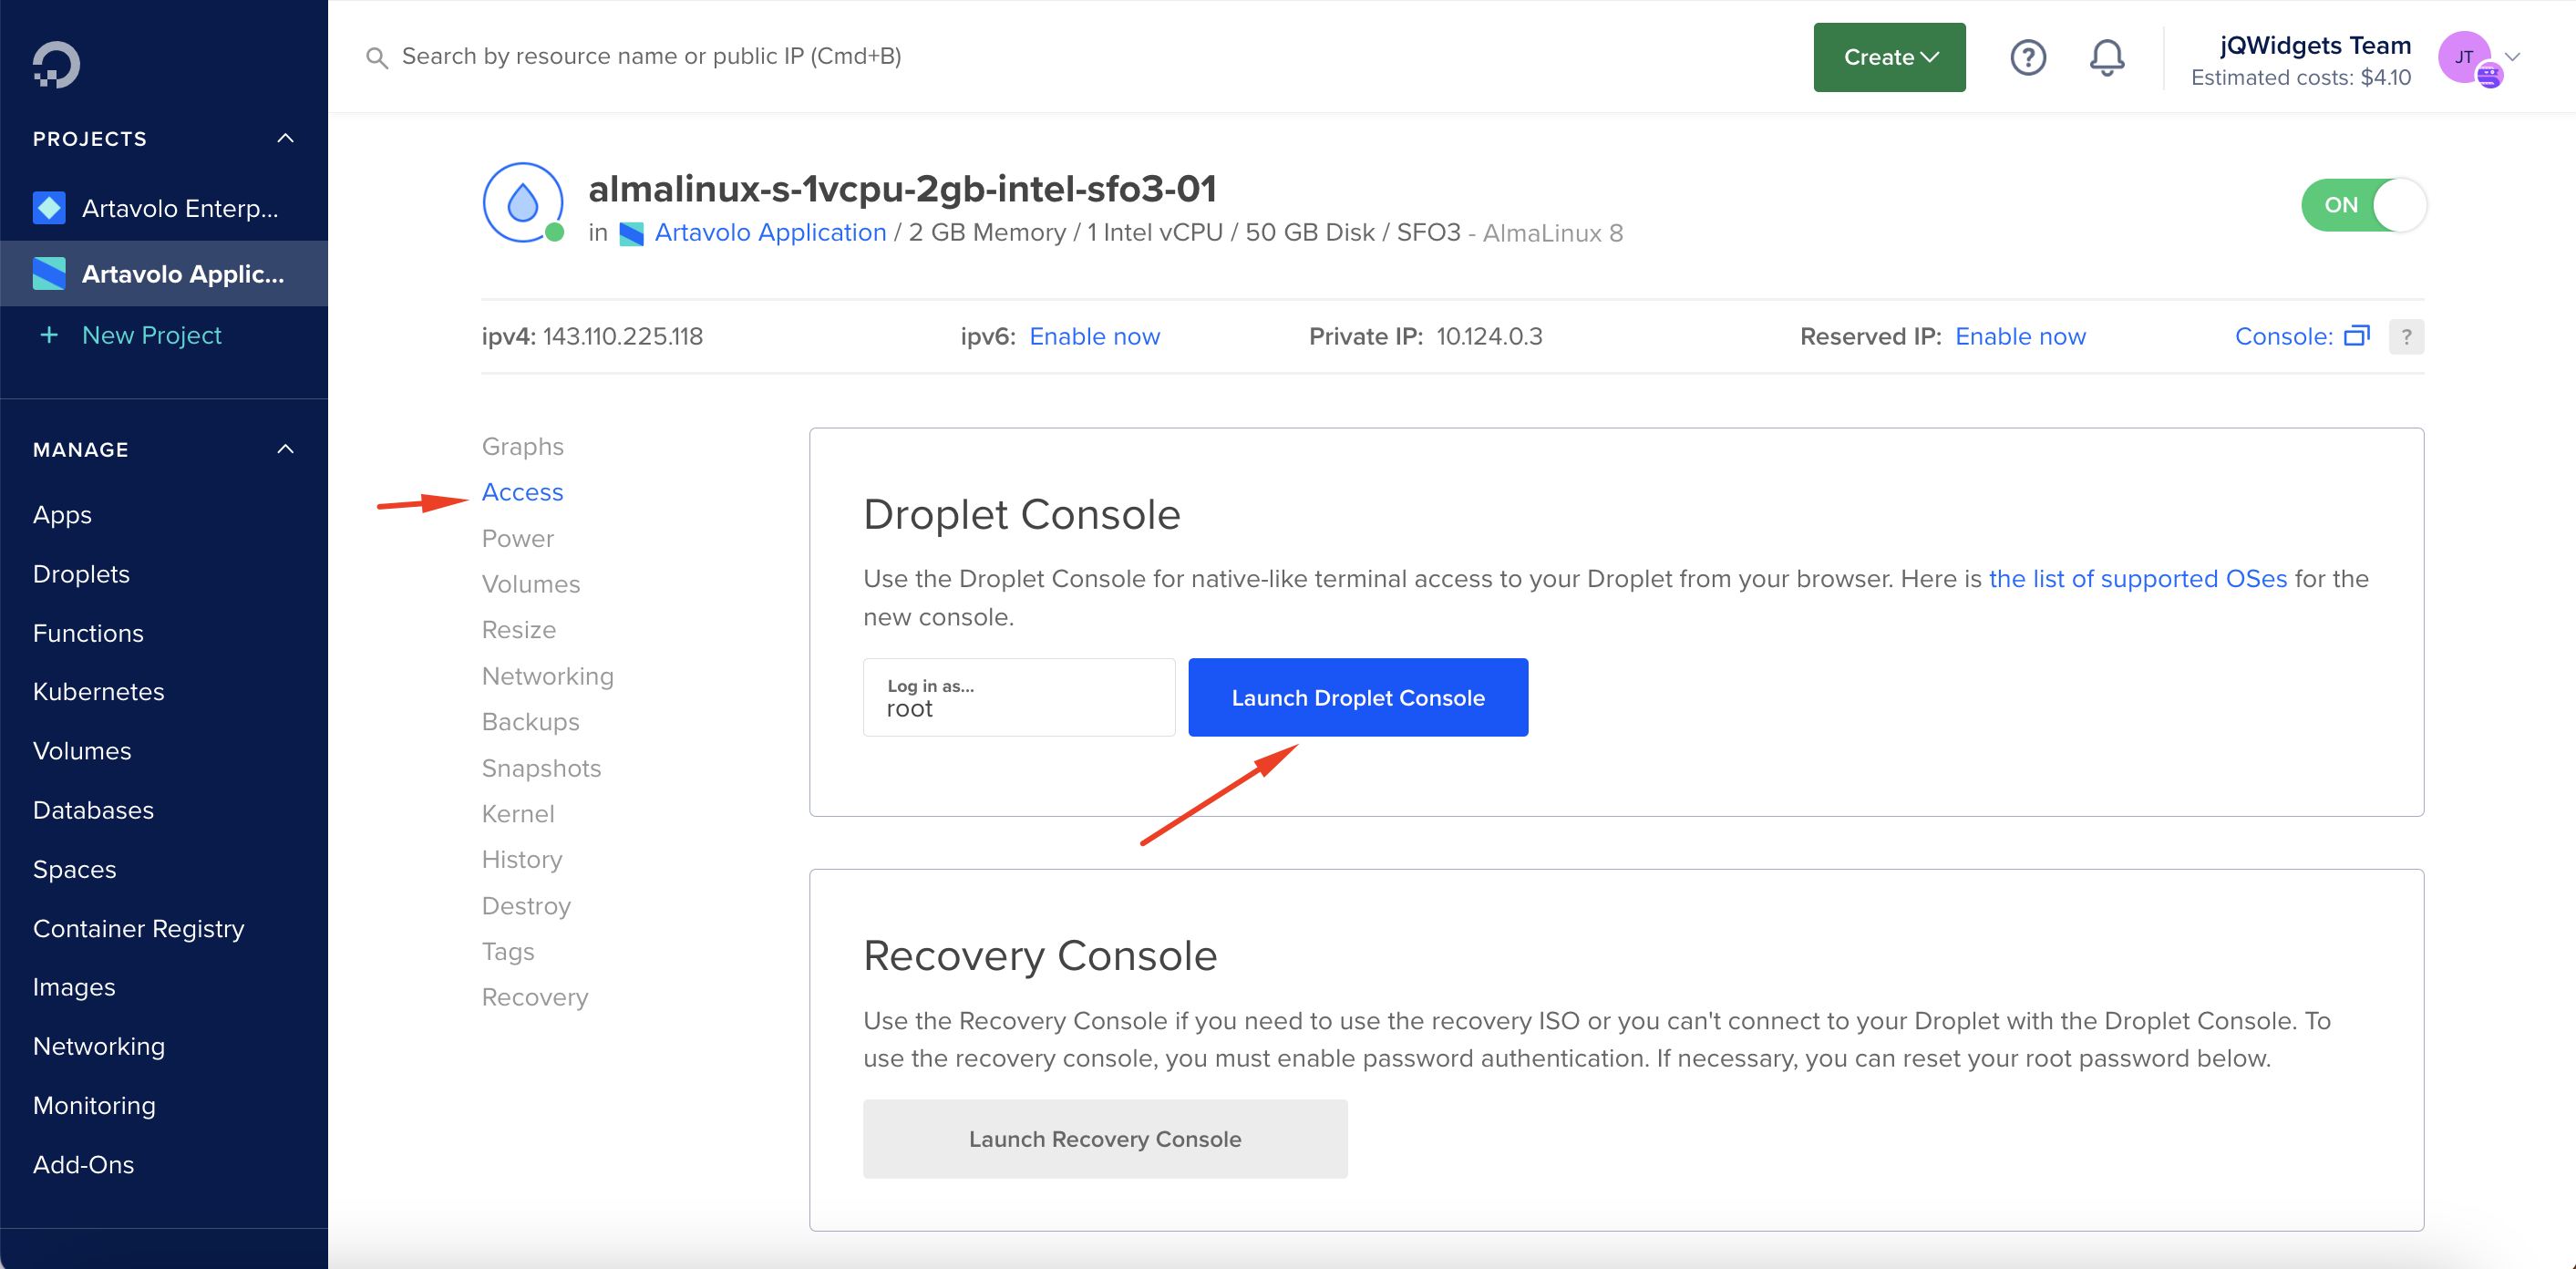
Task: Click the Artavolo Application project icon in sidebar
Action: coord(49,274)
